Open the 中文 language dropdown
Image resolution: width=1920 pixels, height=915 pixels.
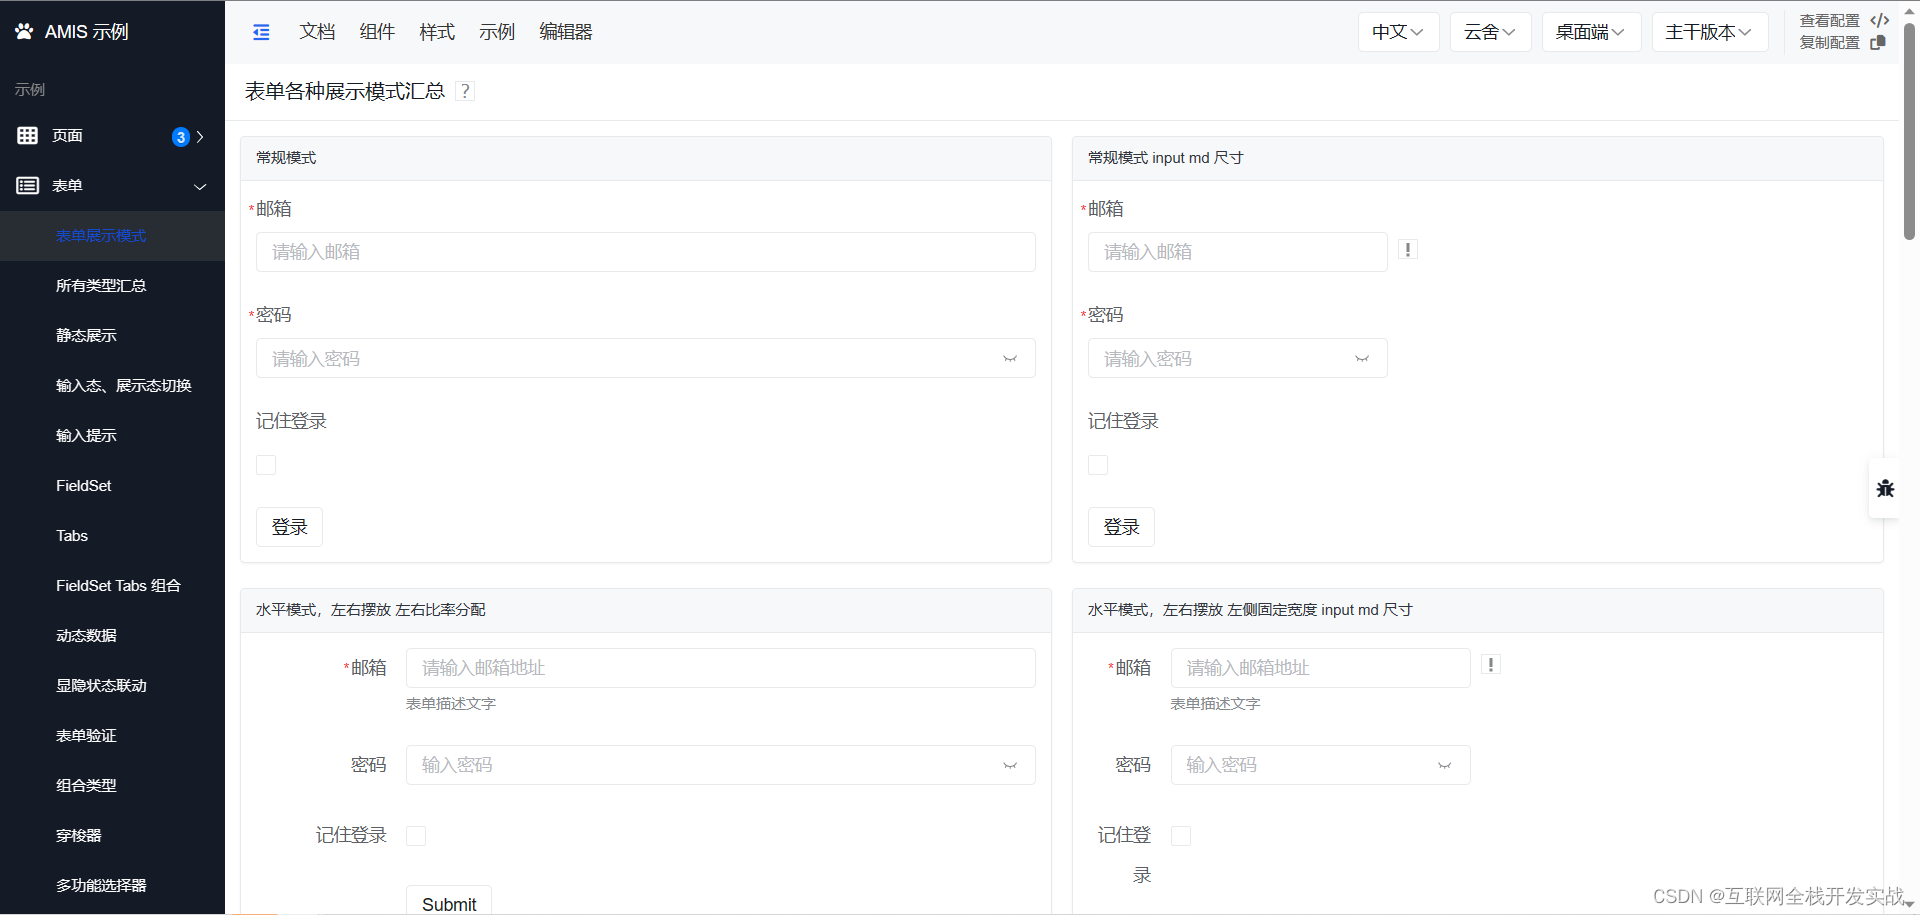click(x=1398, y=32)
